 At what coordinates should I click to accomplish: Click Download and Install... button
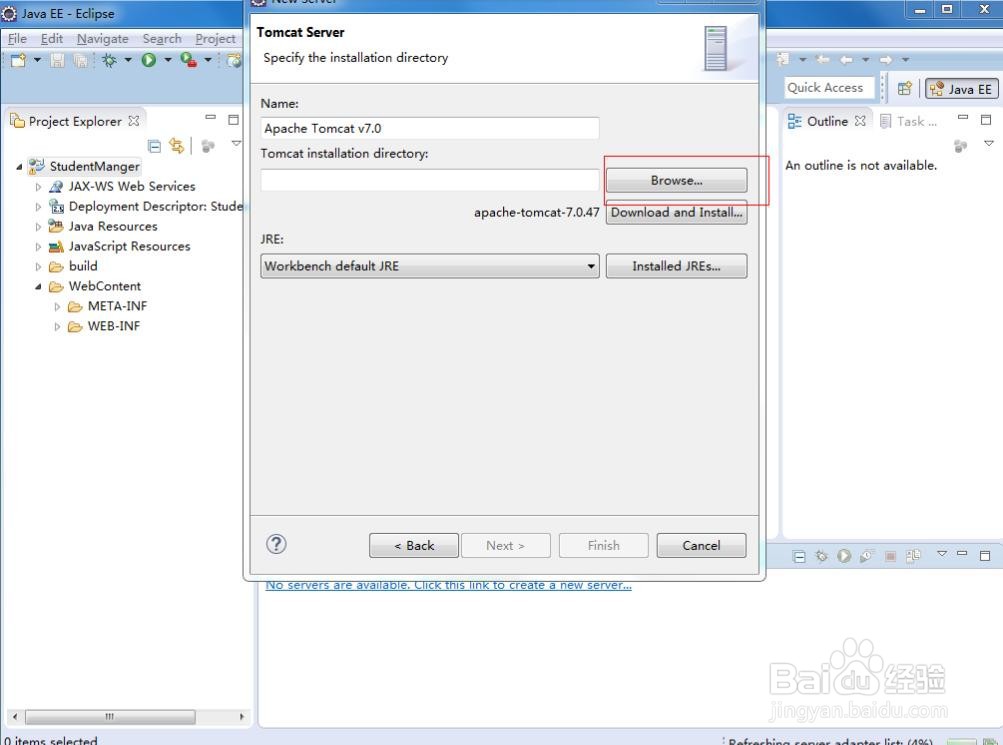tap(676, 212)
